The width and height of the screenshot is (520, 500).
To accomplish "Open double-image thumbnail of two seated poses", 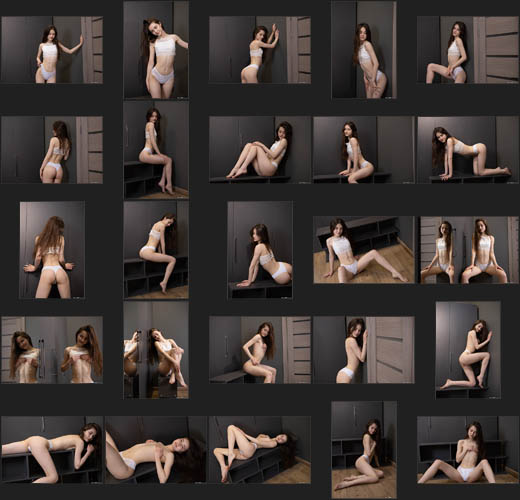I will click(469, 250).
